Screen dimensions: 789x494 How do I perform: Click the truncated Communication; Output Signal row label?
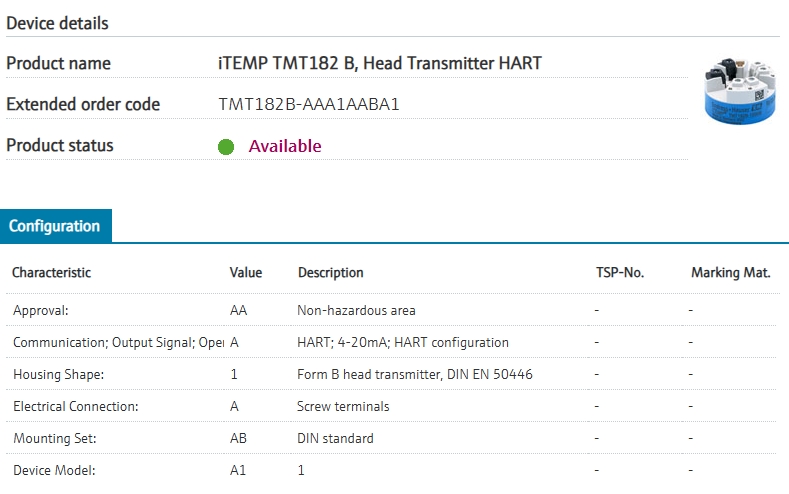[x=118, y=342]
